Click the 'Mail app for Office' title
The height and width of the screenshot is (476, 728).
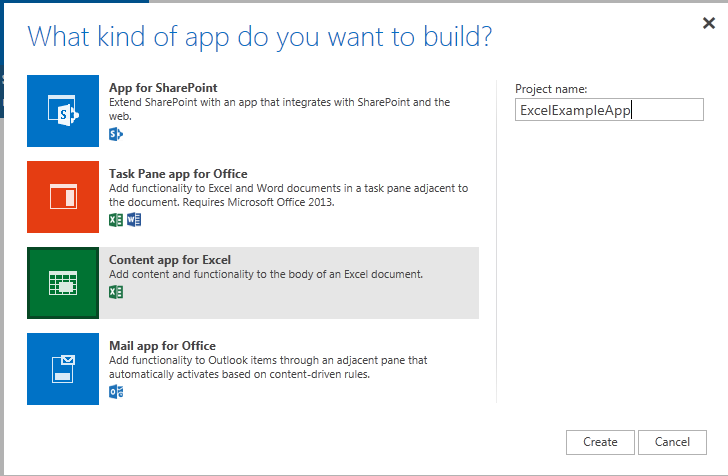coord(162,346)
